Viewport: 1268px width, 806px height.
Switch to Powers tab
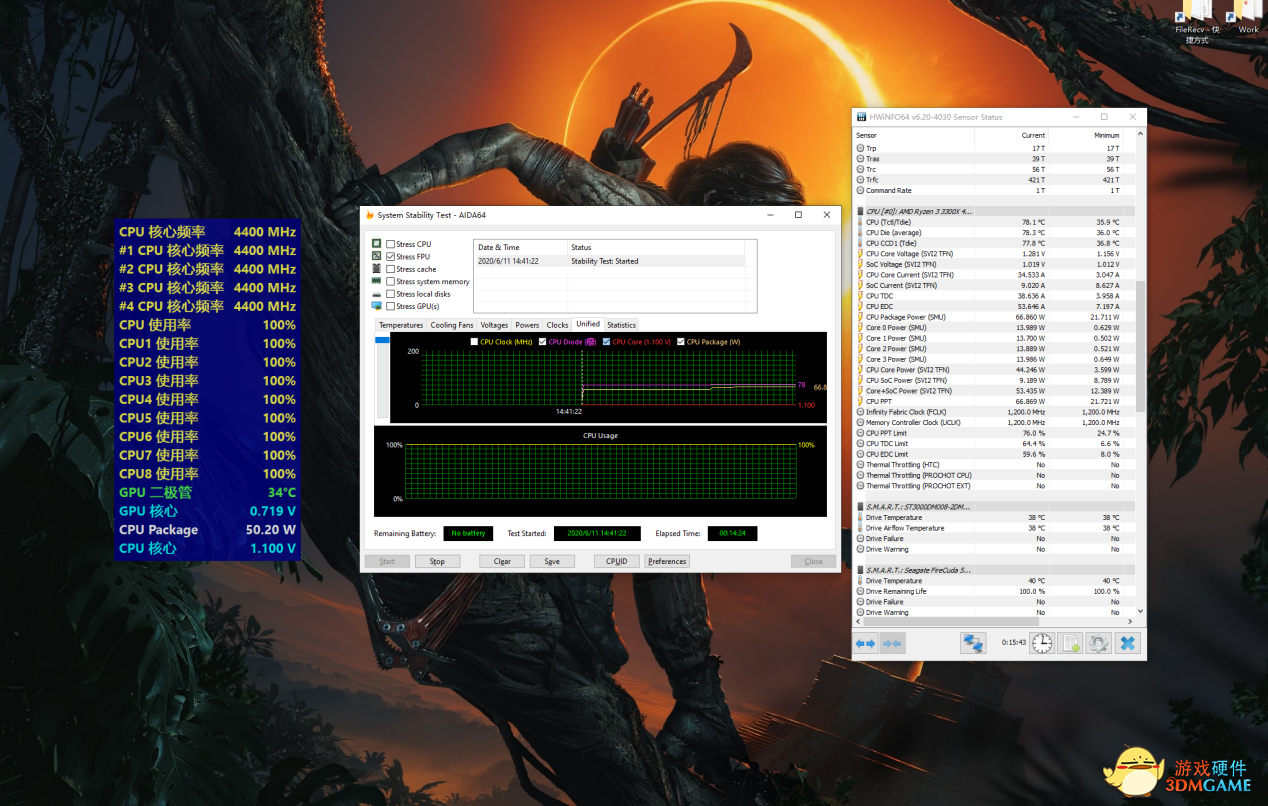(x=527, y=325)
